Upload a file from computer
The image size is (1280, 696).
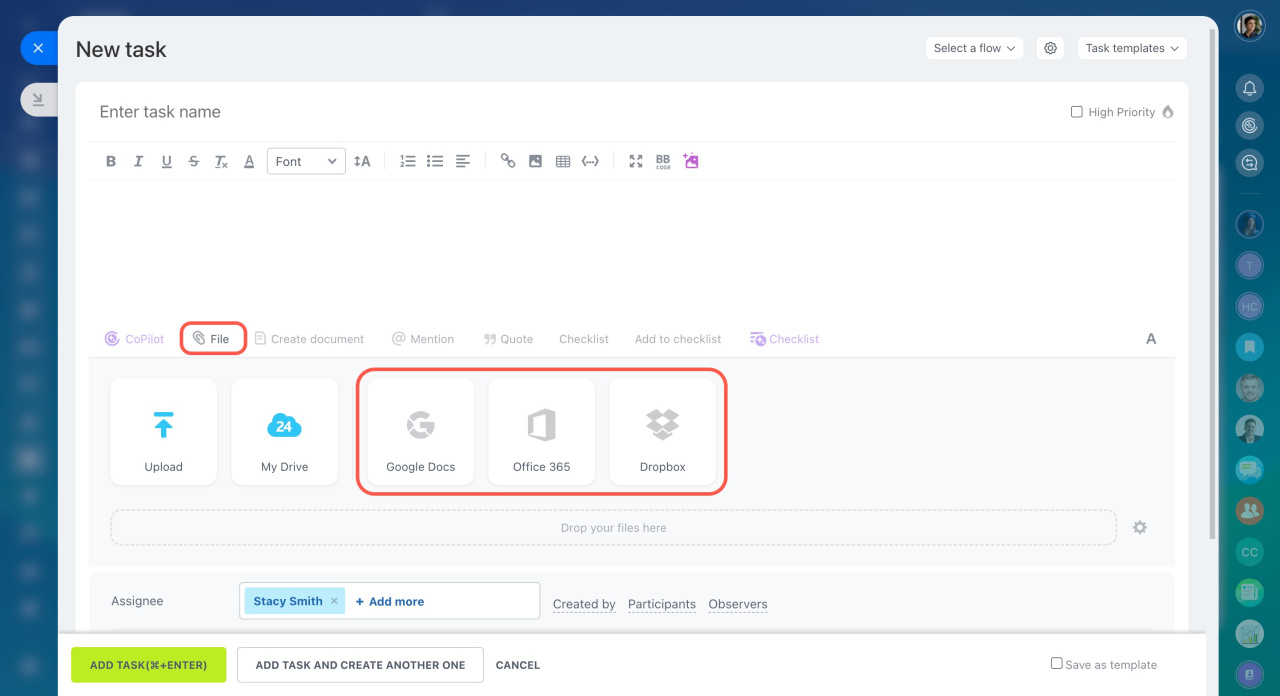coord(164,432)
